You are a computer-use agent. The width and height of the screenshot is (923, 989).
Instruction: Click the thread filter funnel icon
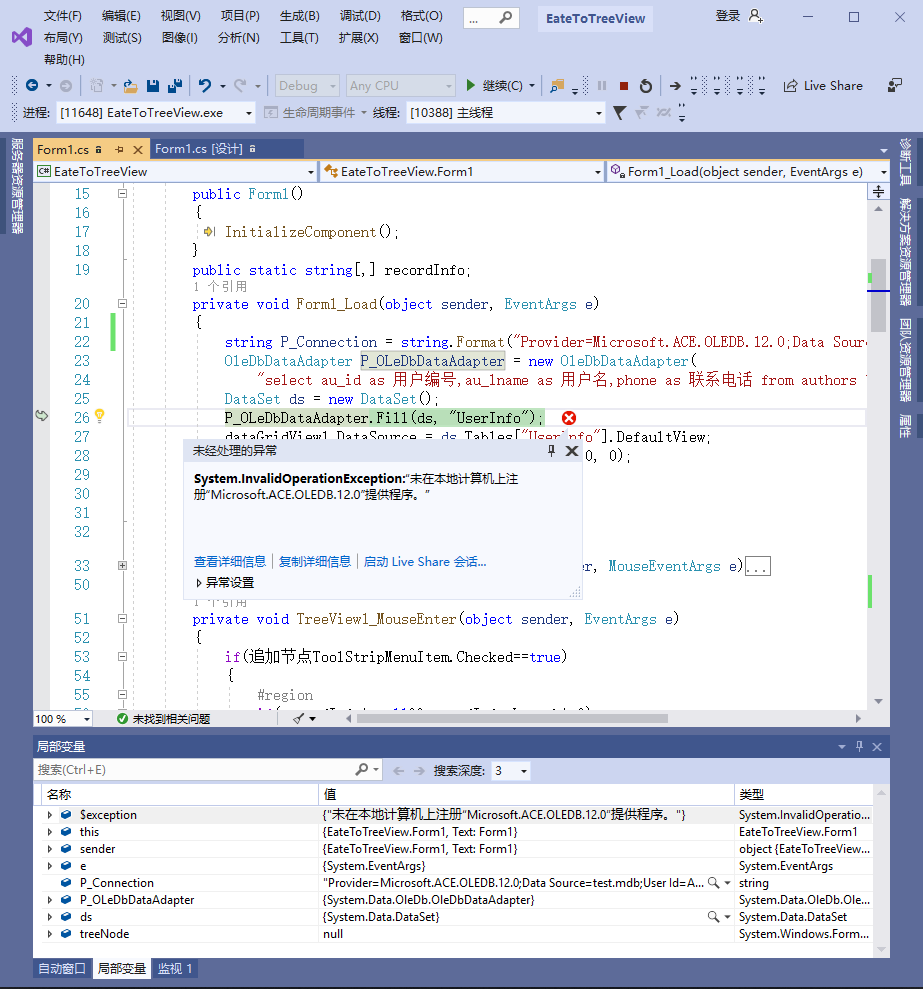click(x=620, y=113)
